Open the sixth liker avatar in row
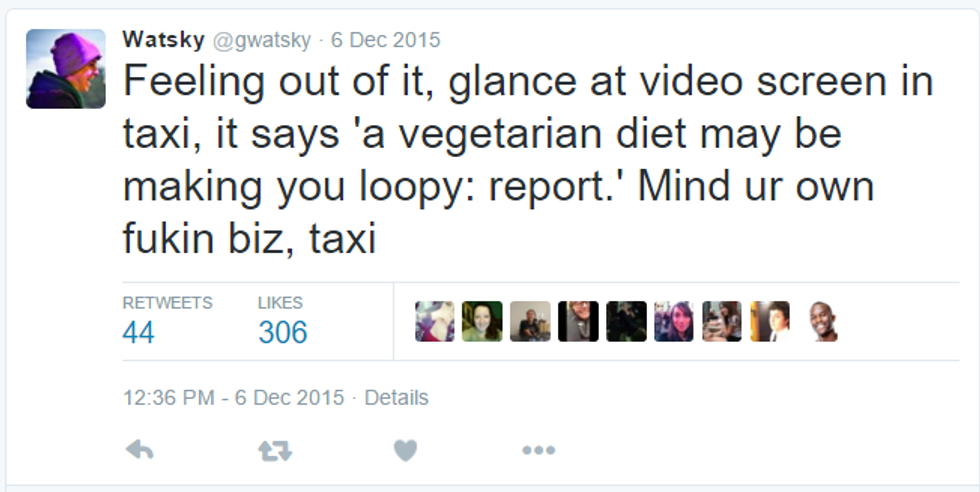Viewport: 980px width, 492px height. 674,321
